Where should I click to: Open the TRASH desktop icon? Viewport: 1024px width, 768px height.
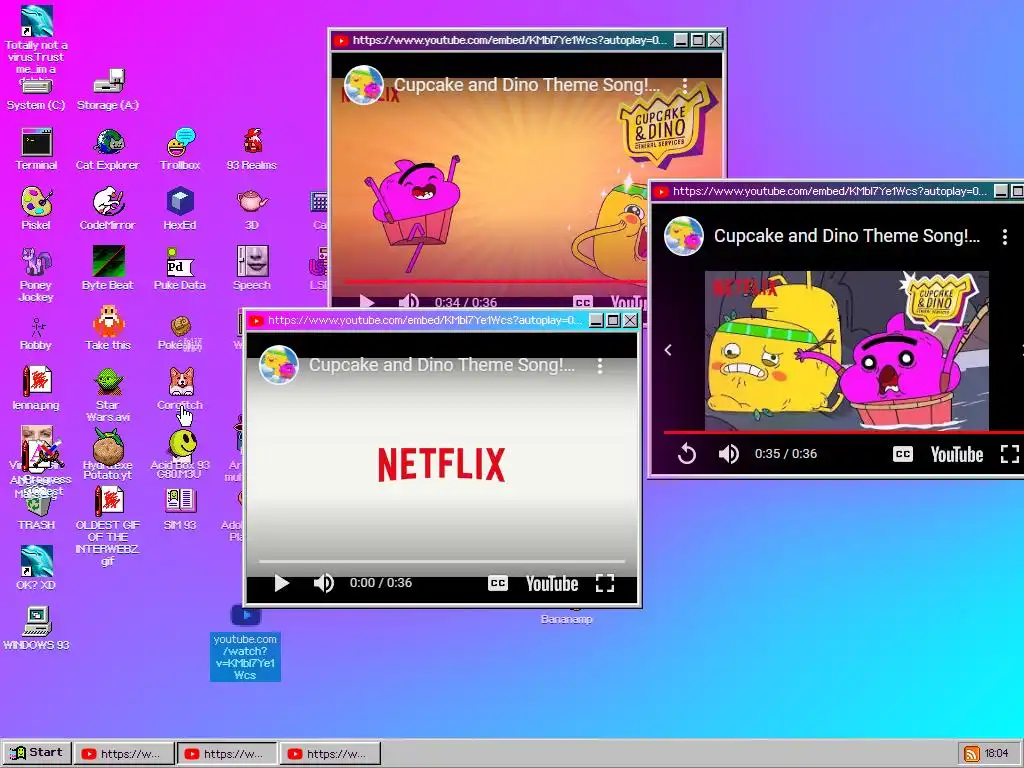coord(37,511)
